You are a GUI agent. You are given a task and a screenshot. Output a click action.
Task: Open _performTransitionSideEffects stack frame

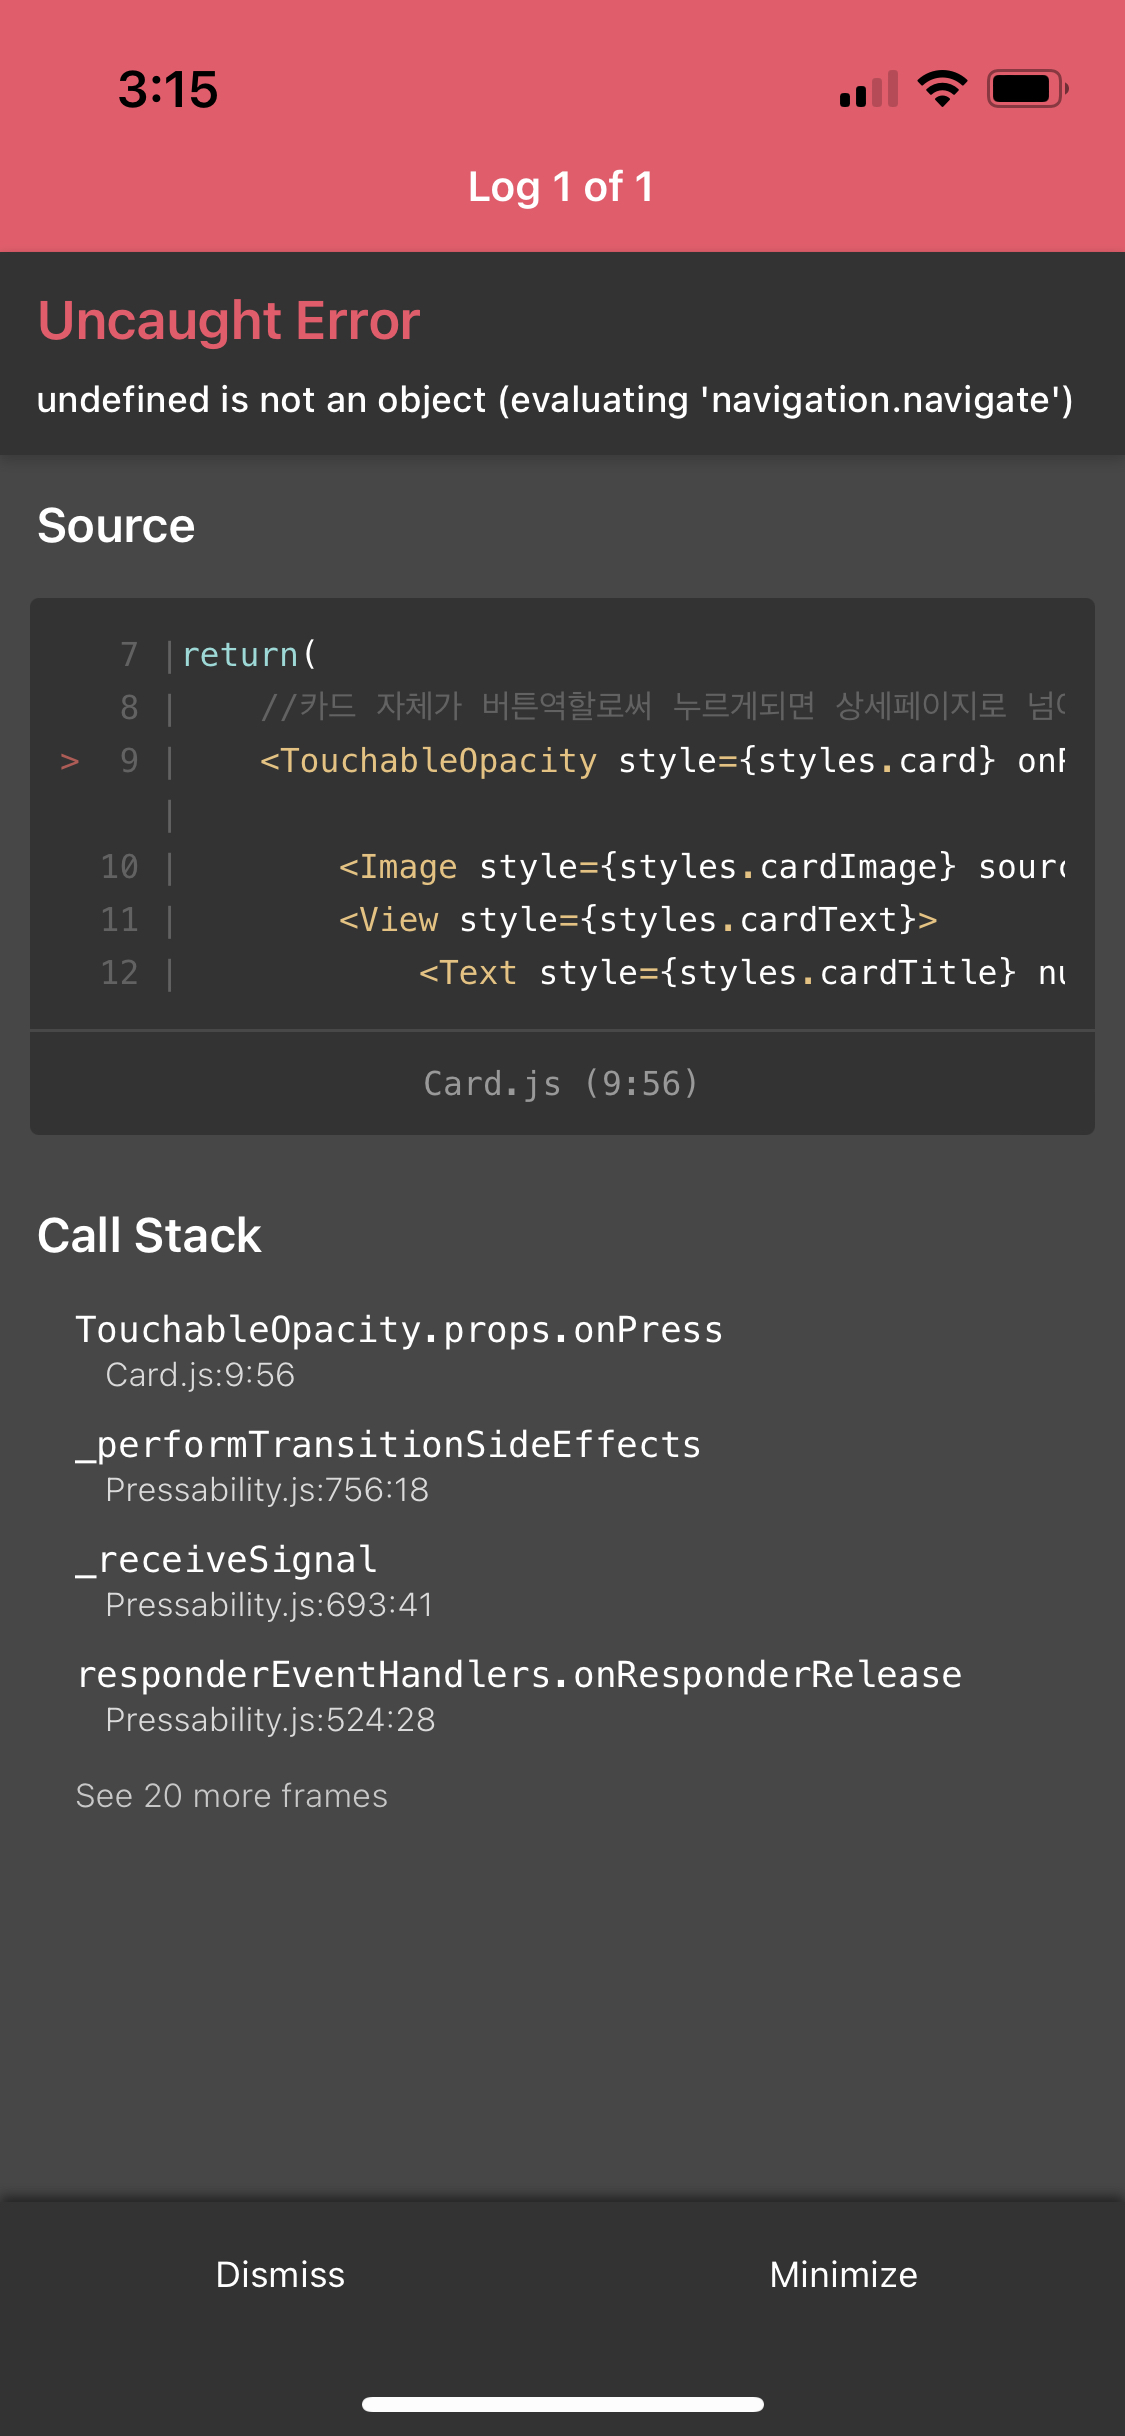click(x=388, y=1466)
